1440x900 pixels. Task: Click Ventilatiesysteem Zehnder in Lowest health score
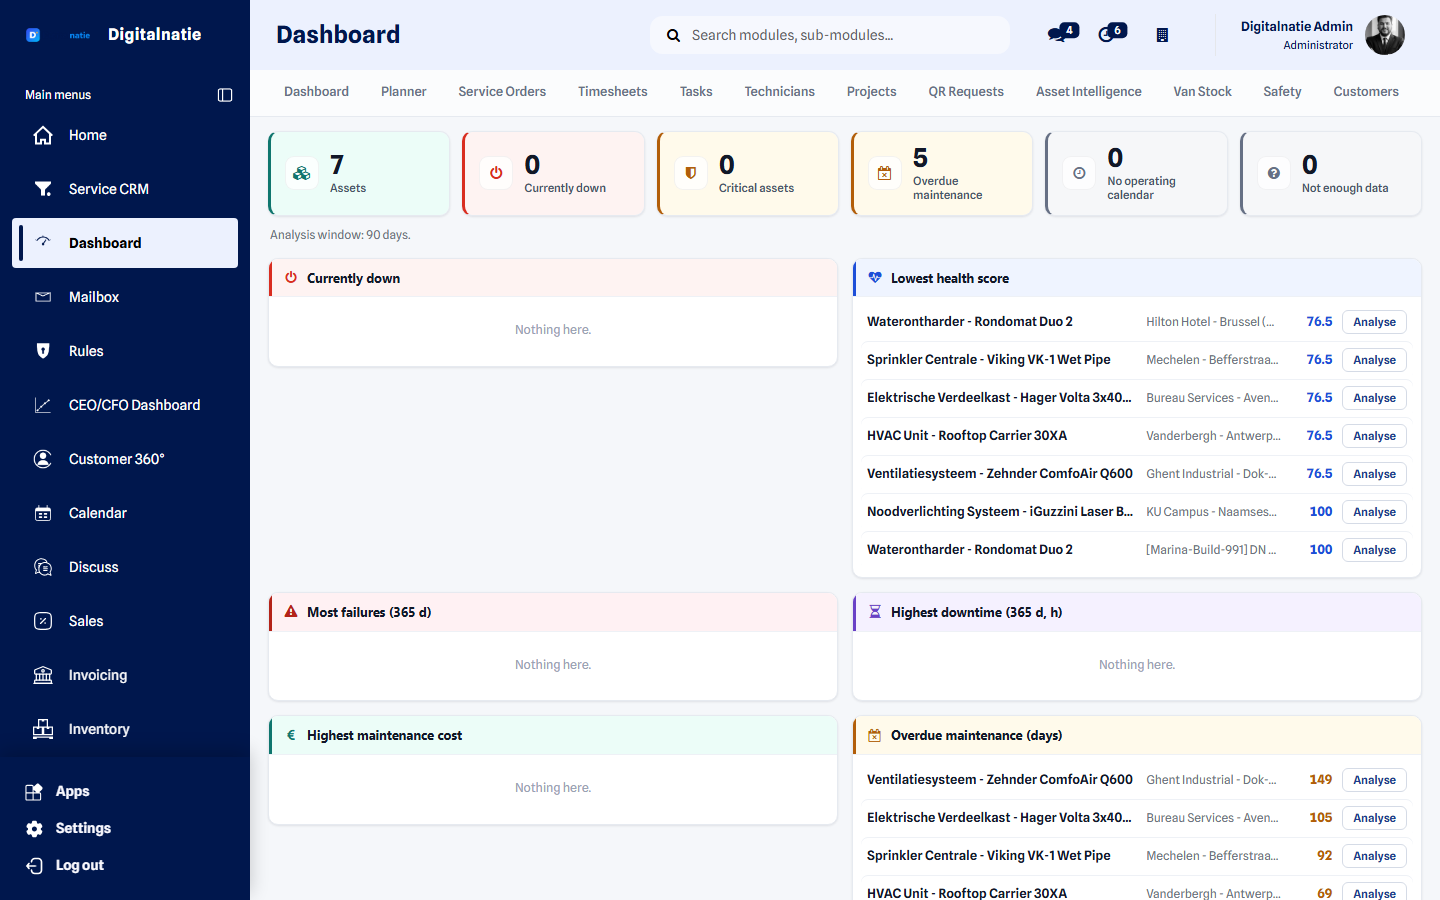[1000, 474]
